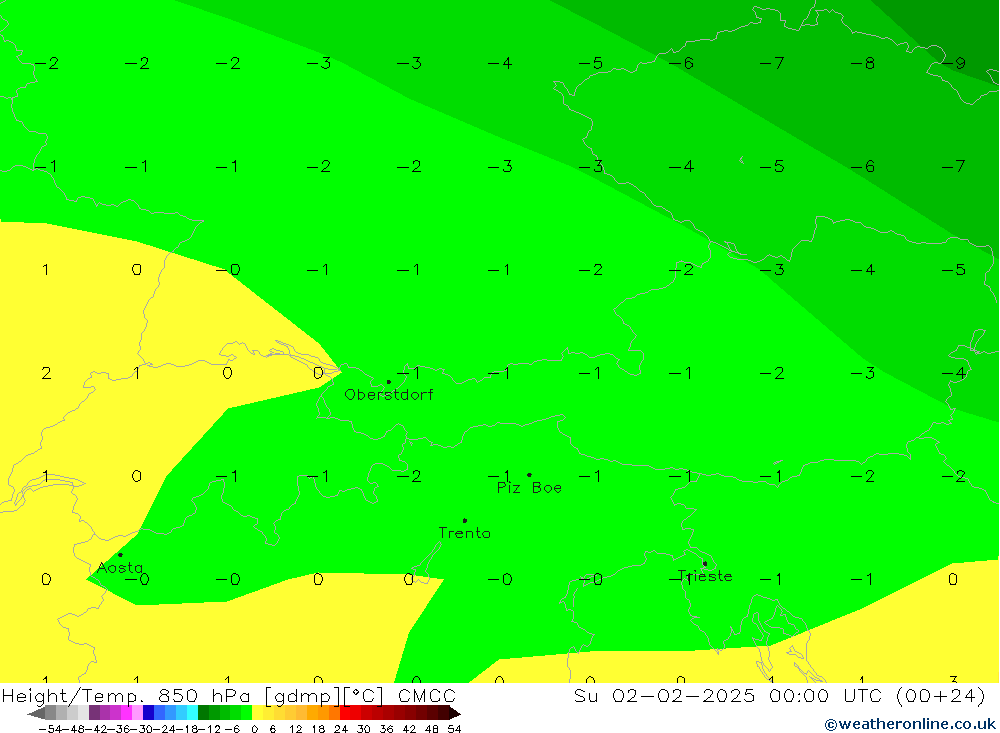
Task: Pick the cyan swatch in the color legend
Action: 192,714
